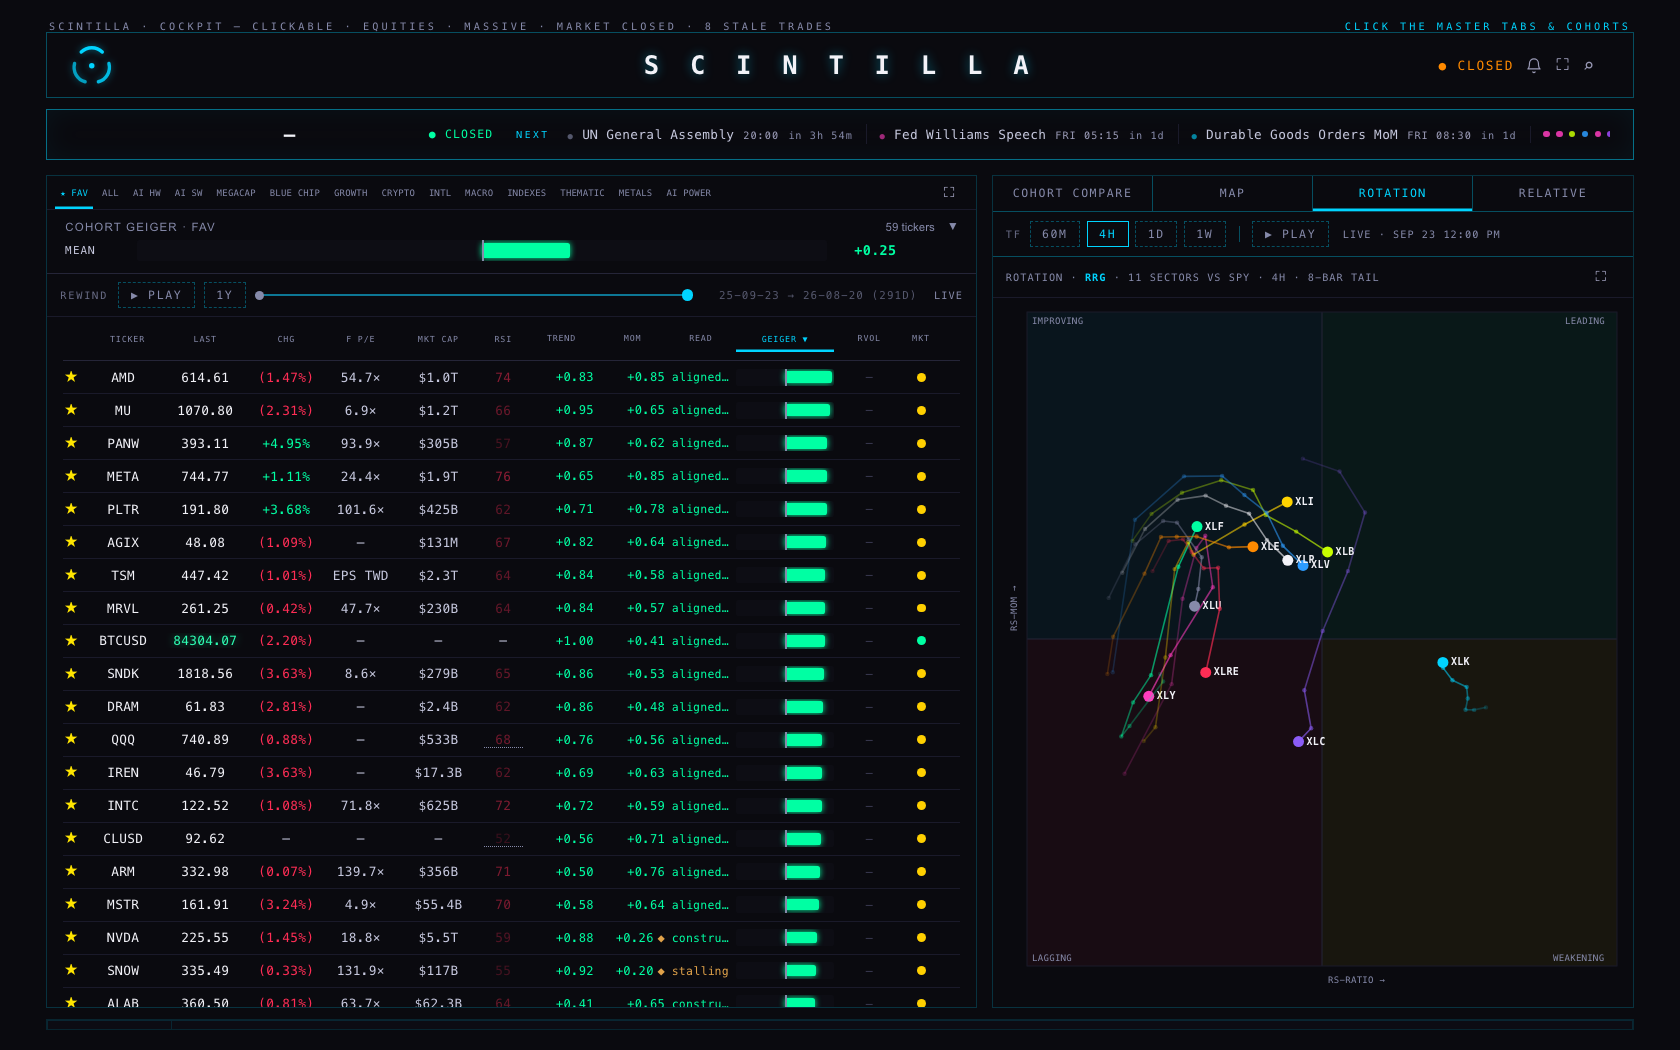Screen dimensions: 1680x1050
Task: Select the 1W timeframe button
Action: tap(1205, 234)
